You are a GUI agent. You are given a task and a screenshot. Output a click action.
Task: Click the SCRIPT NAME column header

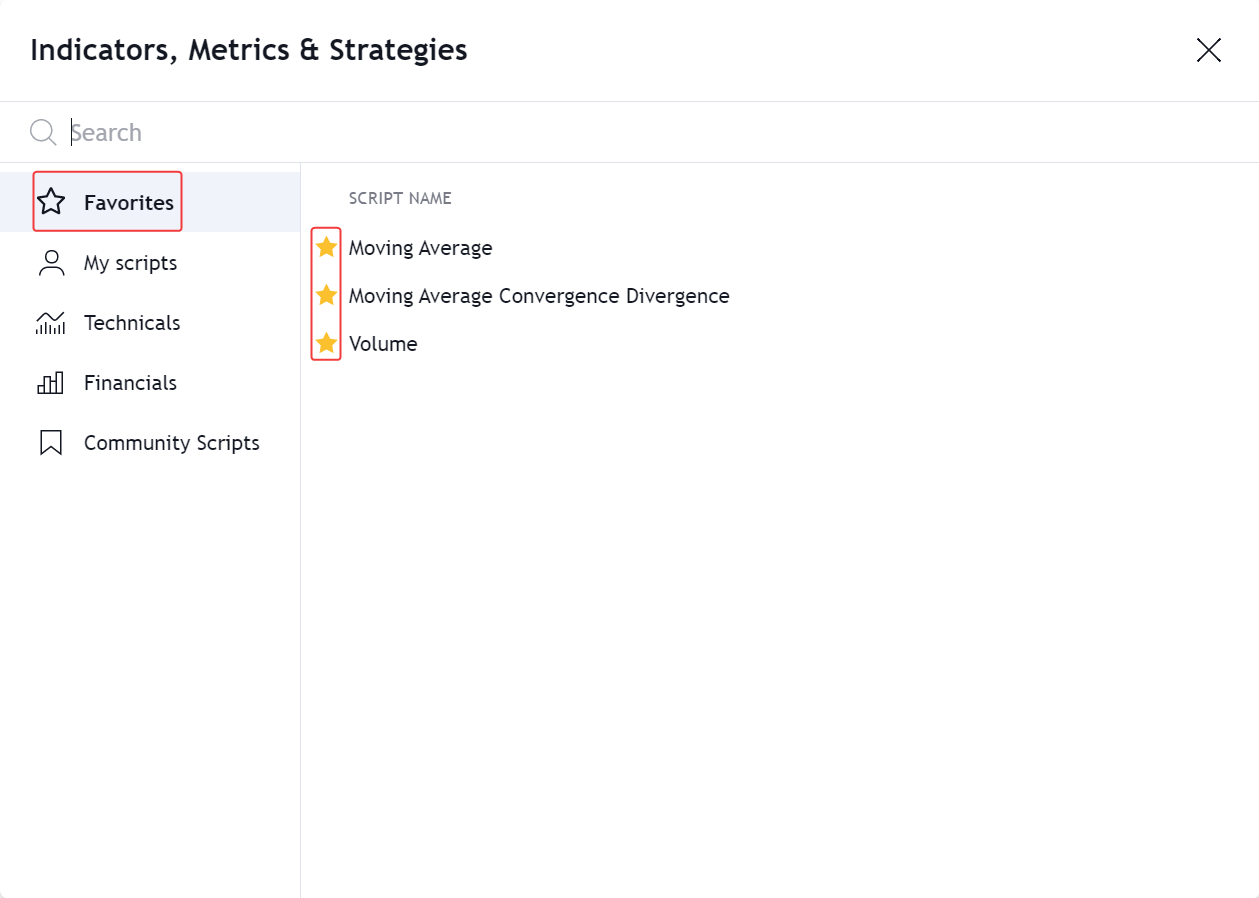400,198
